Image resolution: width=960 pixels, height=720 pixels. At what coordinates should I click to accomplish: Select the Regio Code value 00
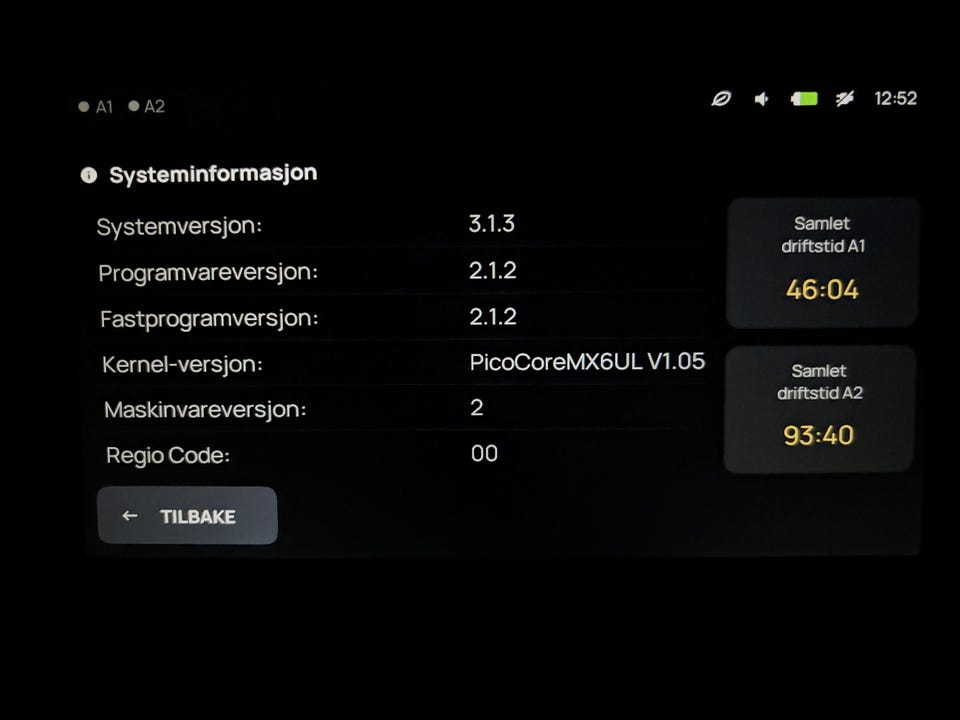point(484,454)
